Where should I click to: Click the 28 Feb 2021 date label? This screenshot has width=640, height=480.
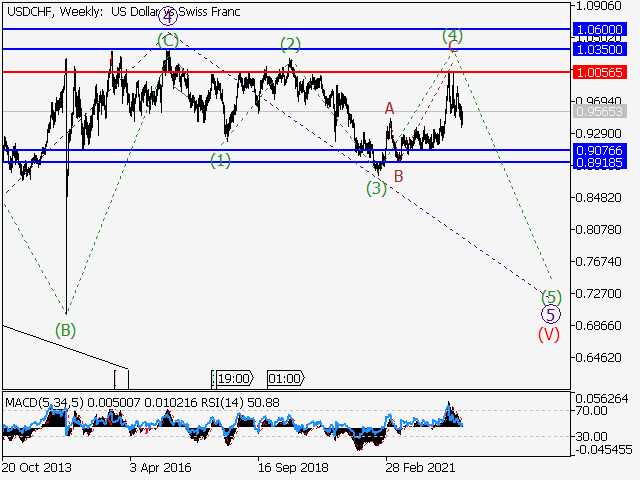tap(420, 467)
